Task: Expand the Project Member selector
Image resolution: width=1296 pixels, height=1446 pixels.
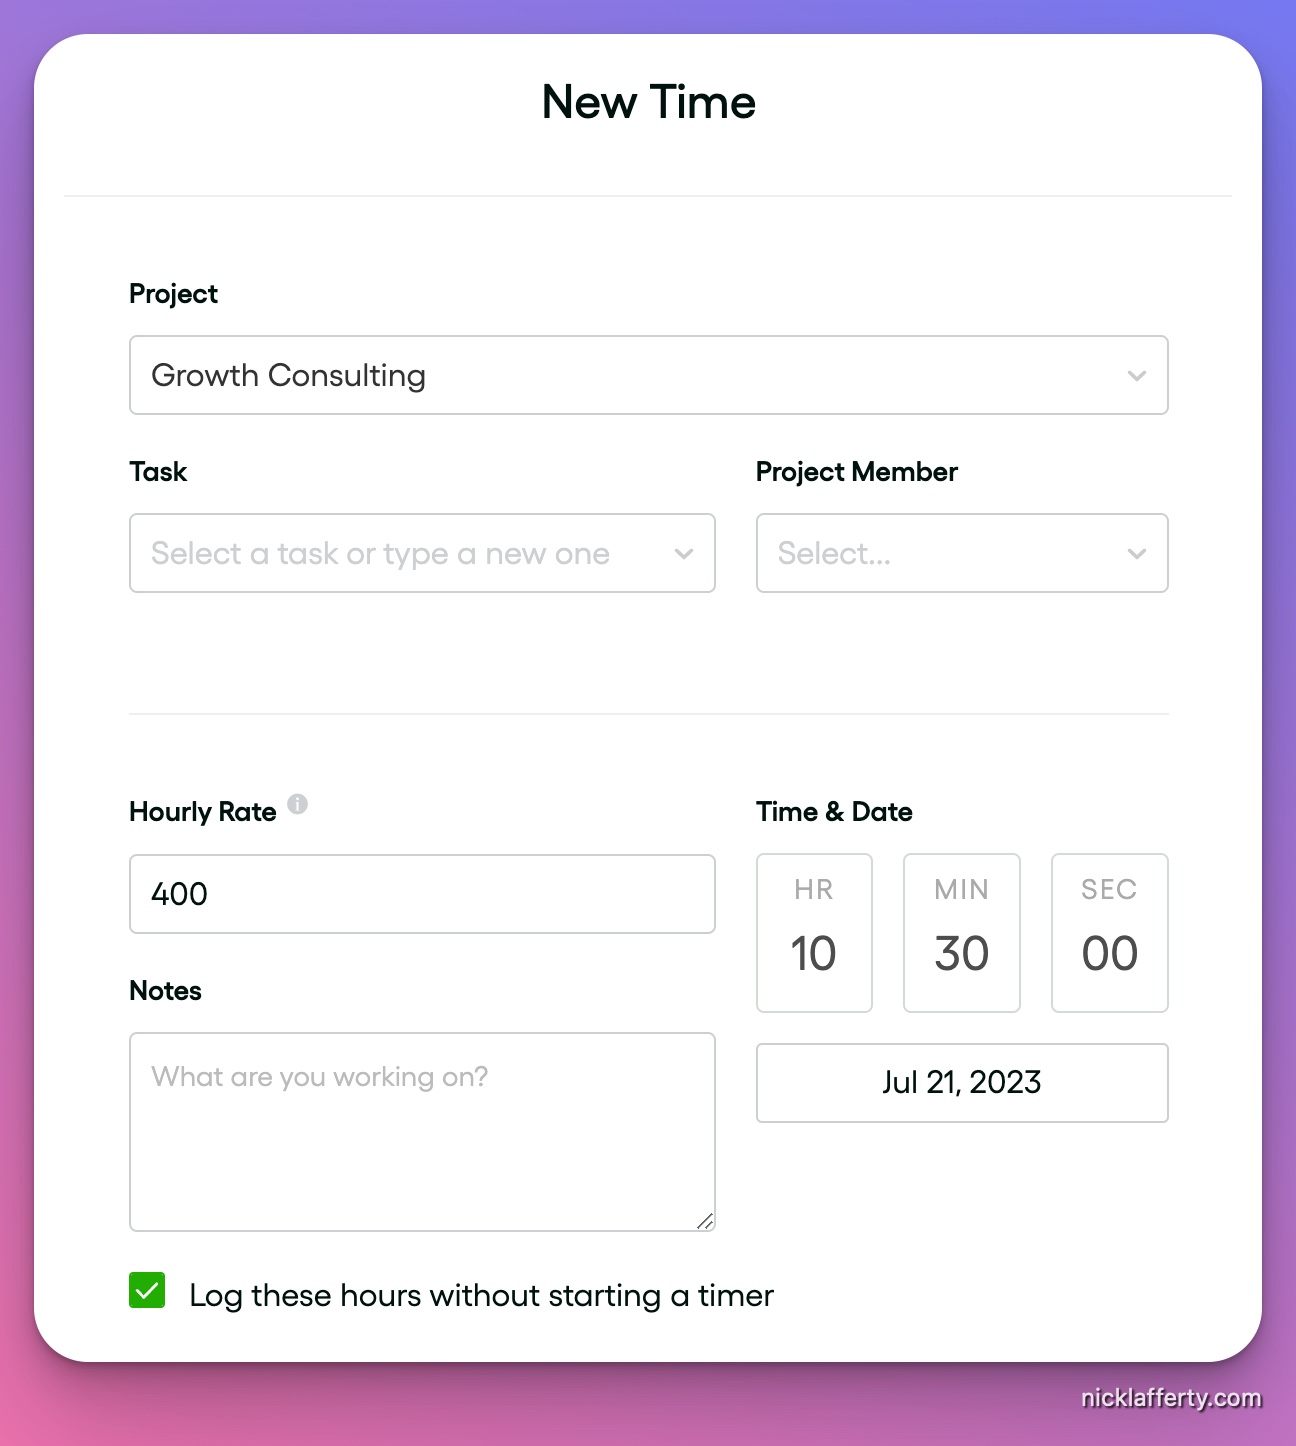Action: click(x=961, y=553)
